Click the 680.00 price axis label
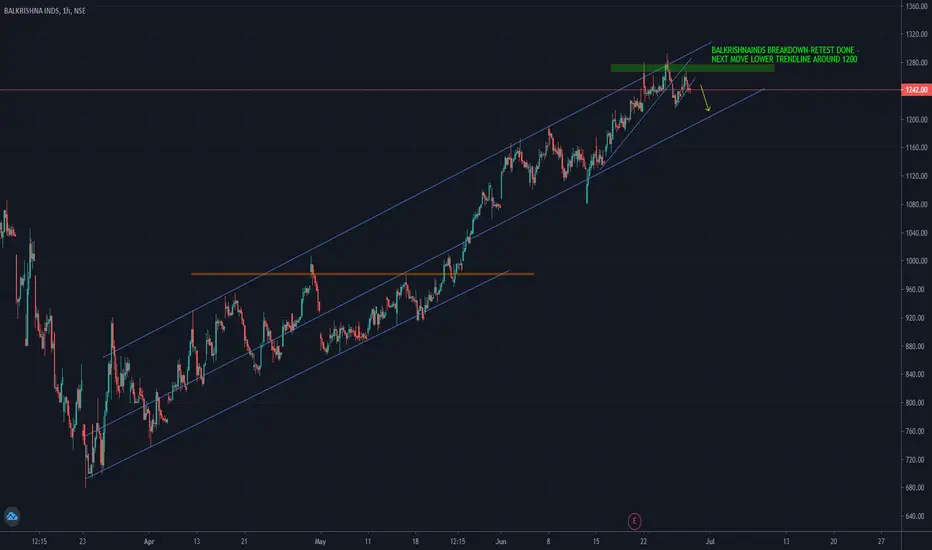The width and height of the screenshot is (932, 550). (917, 488)
